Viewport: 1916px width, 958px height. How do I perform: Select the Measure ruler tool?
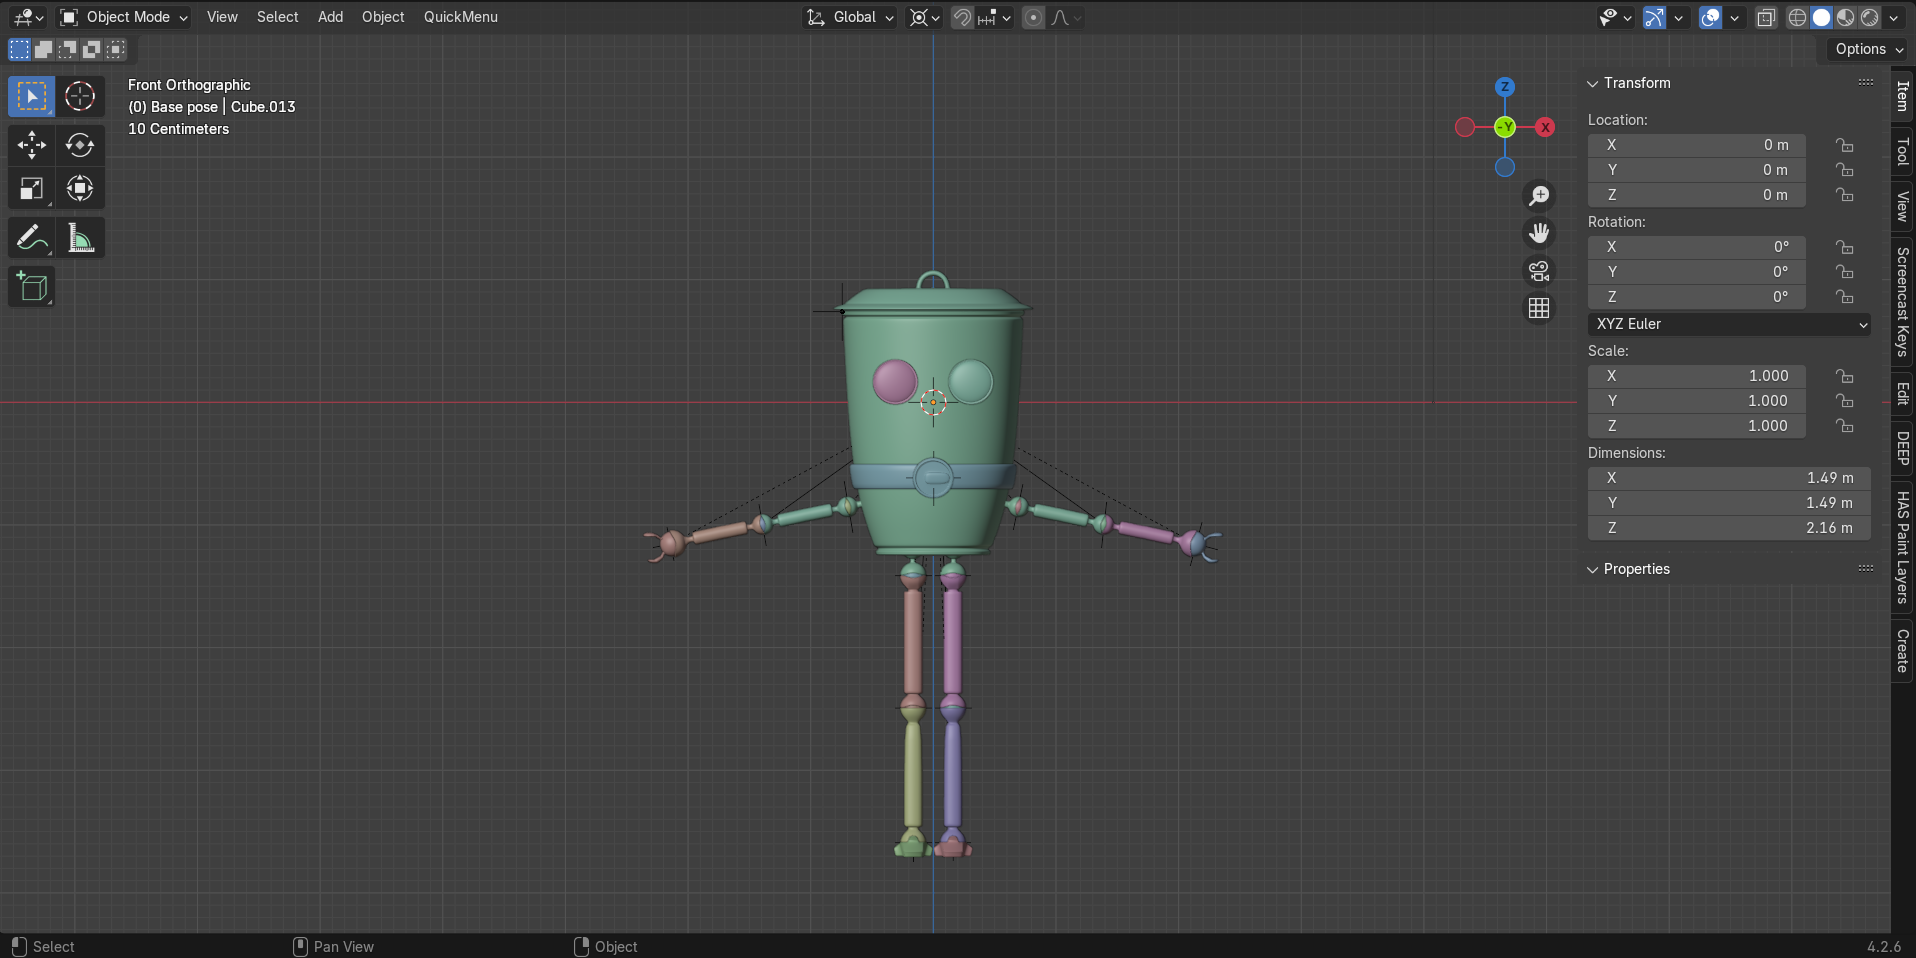[x=80, y=238]
